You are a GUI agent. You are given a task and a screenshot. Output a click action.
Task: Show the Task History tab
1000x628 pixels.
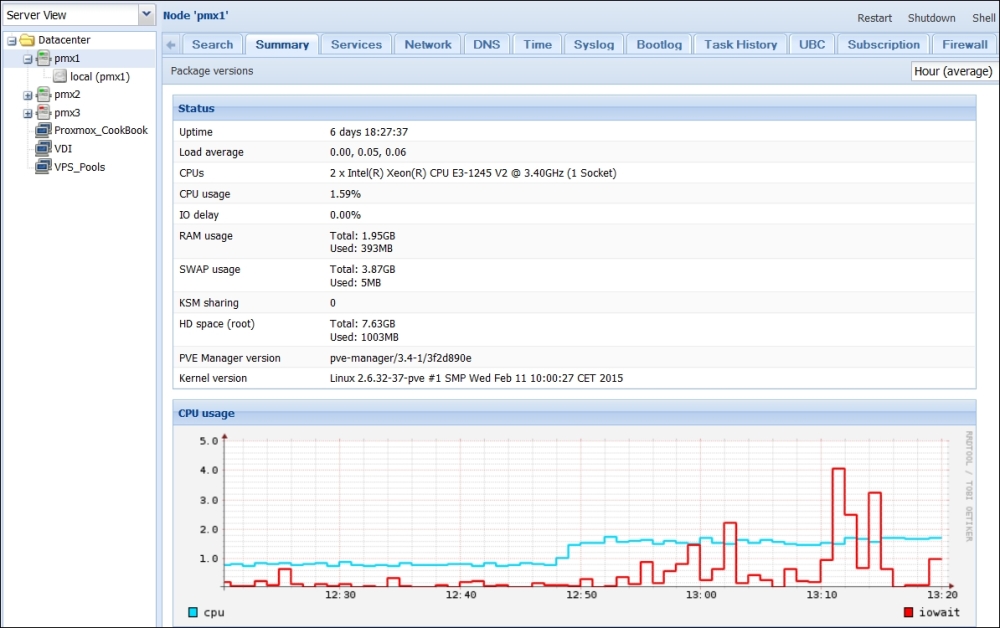coord(740,45)
